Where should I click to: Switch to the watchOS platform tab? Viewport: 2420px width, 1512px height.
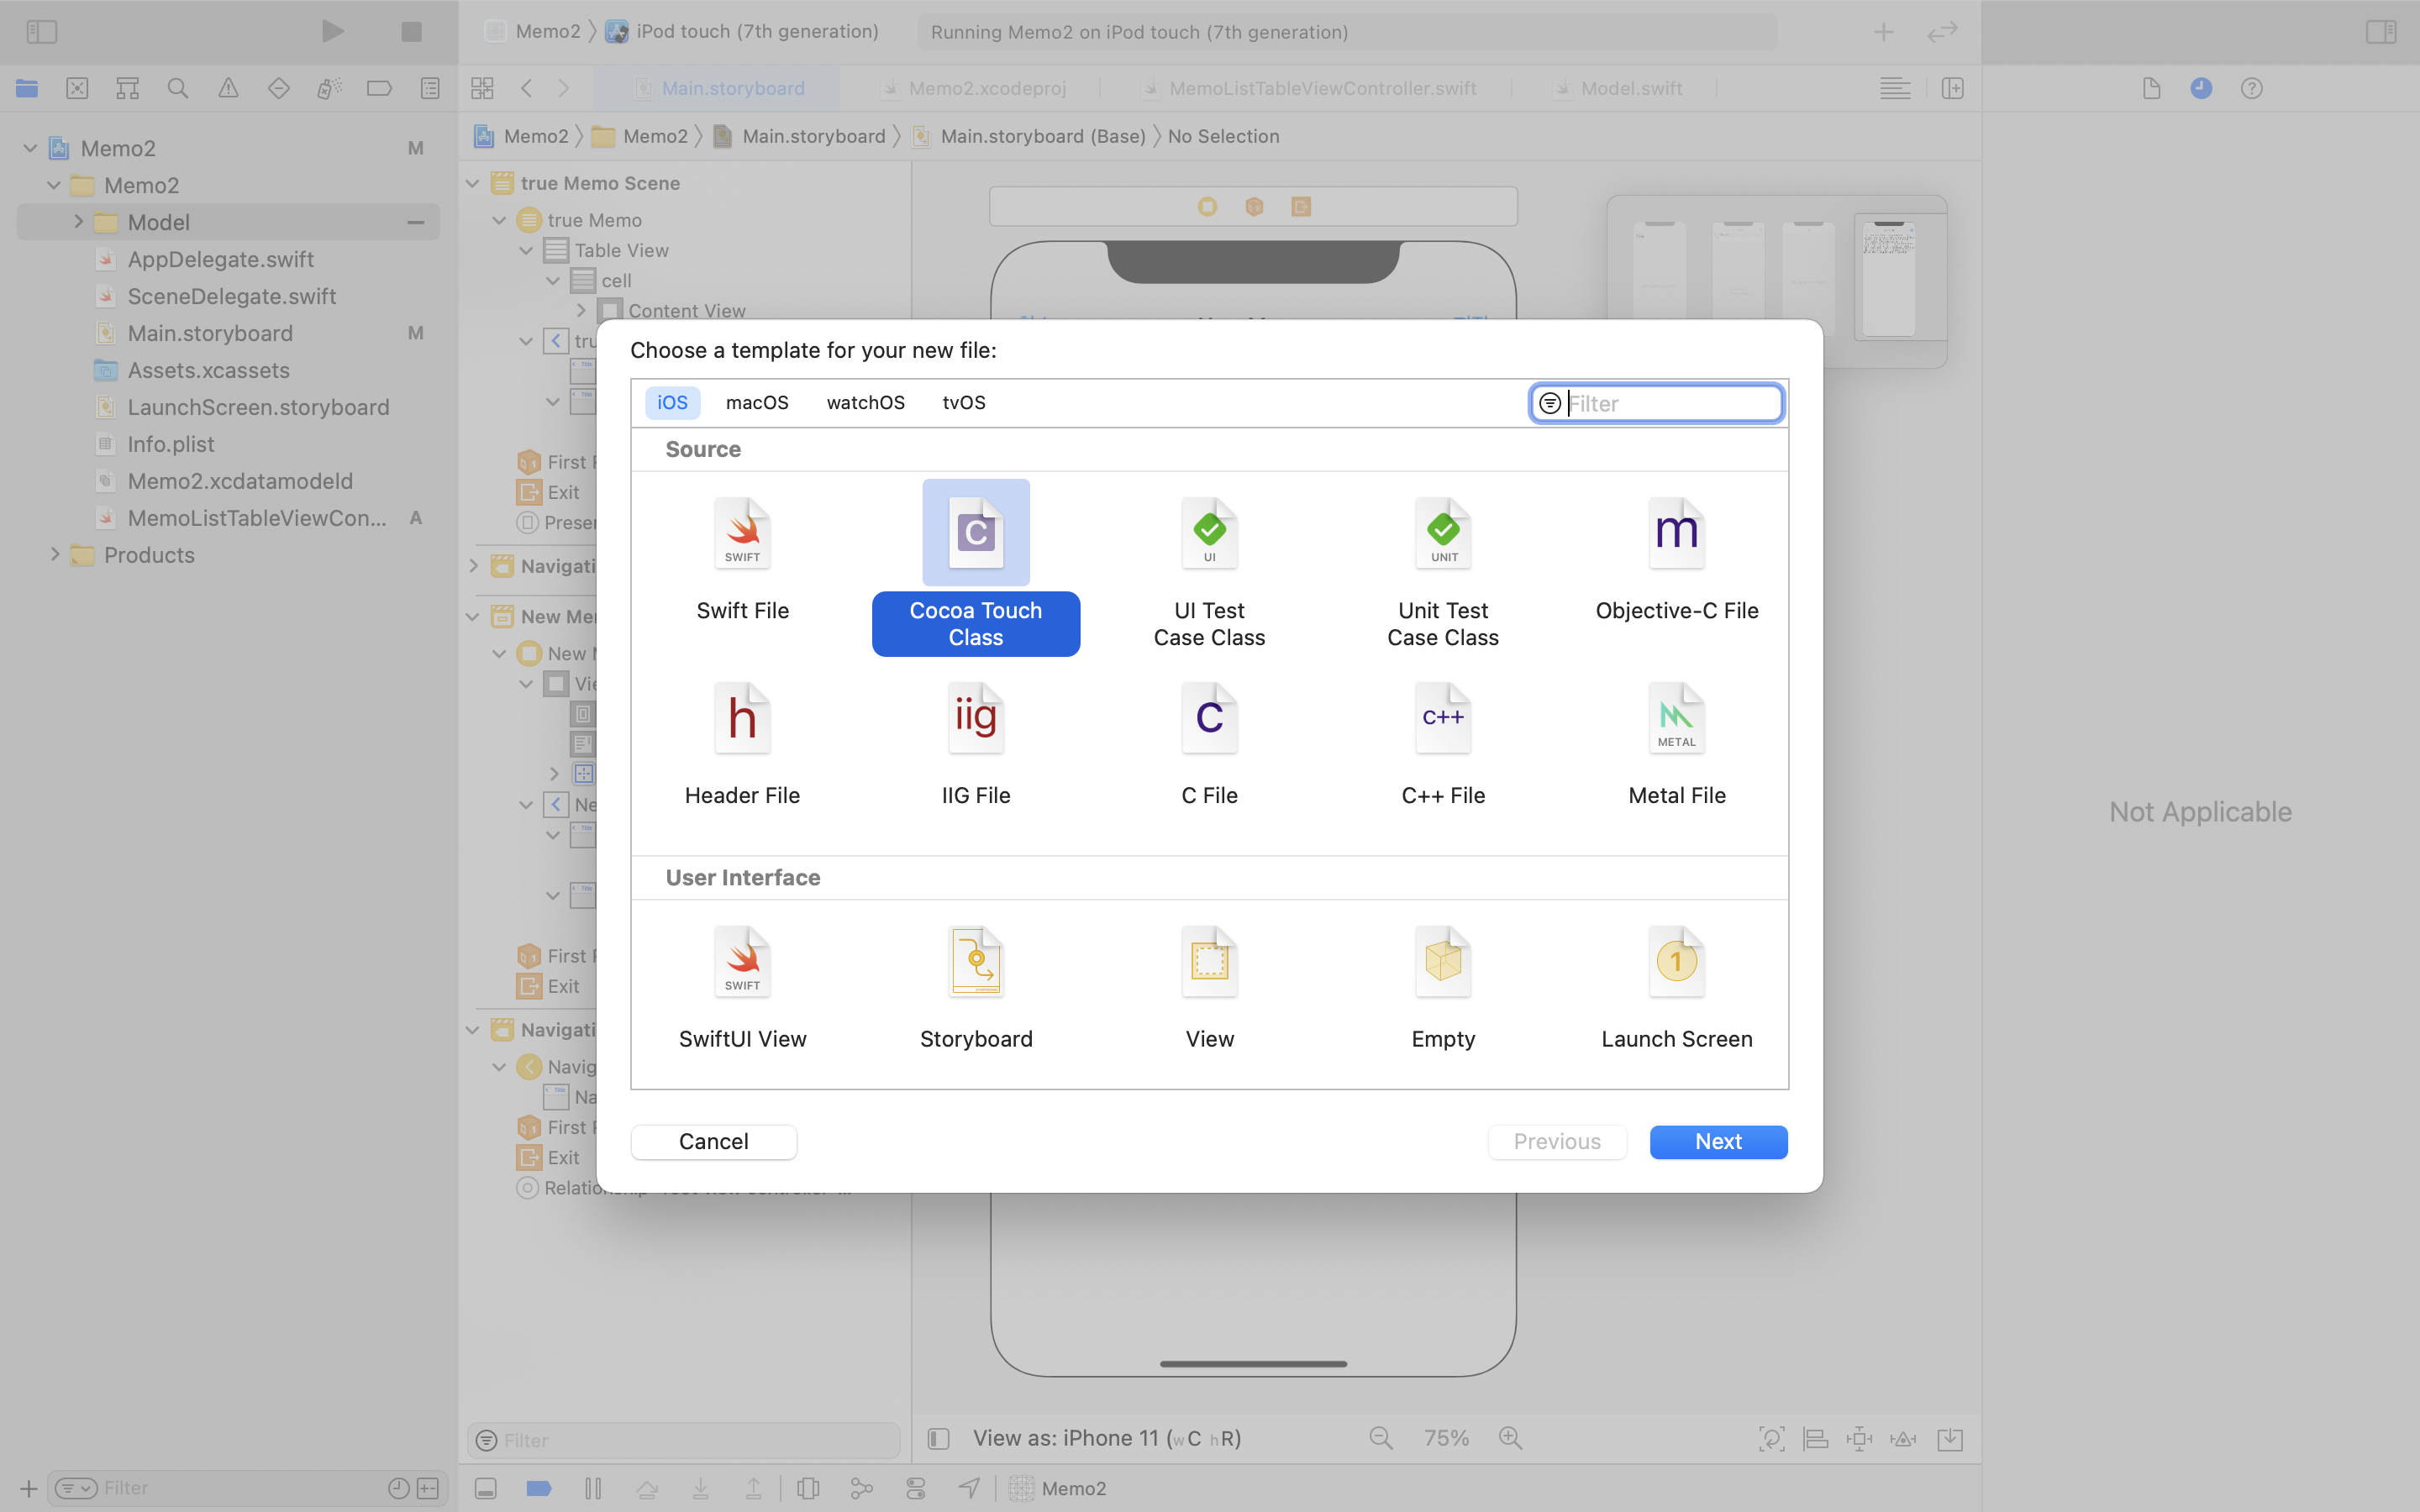865,402
